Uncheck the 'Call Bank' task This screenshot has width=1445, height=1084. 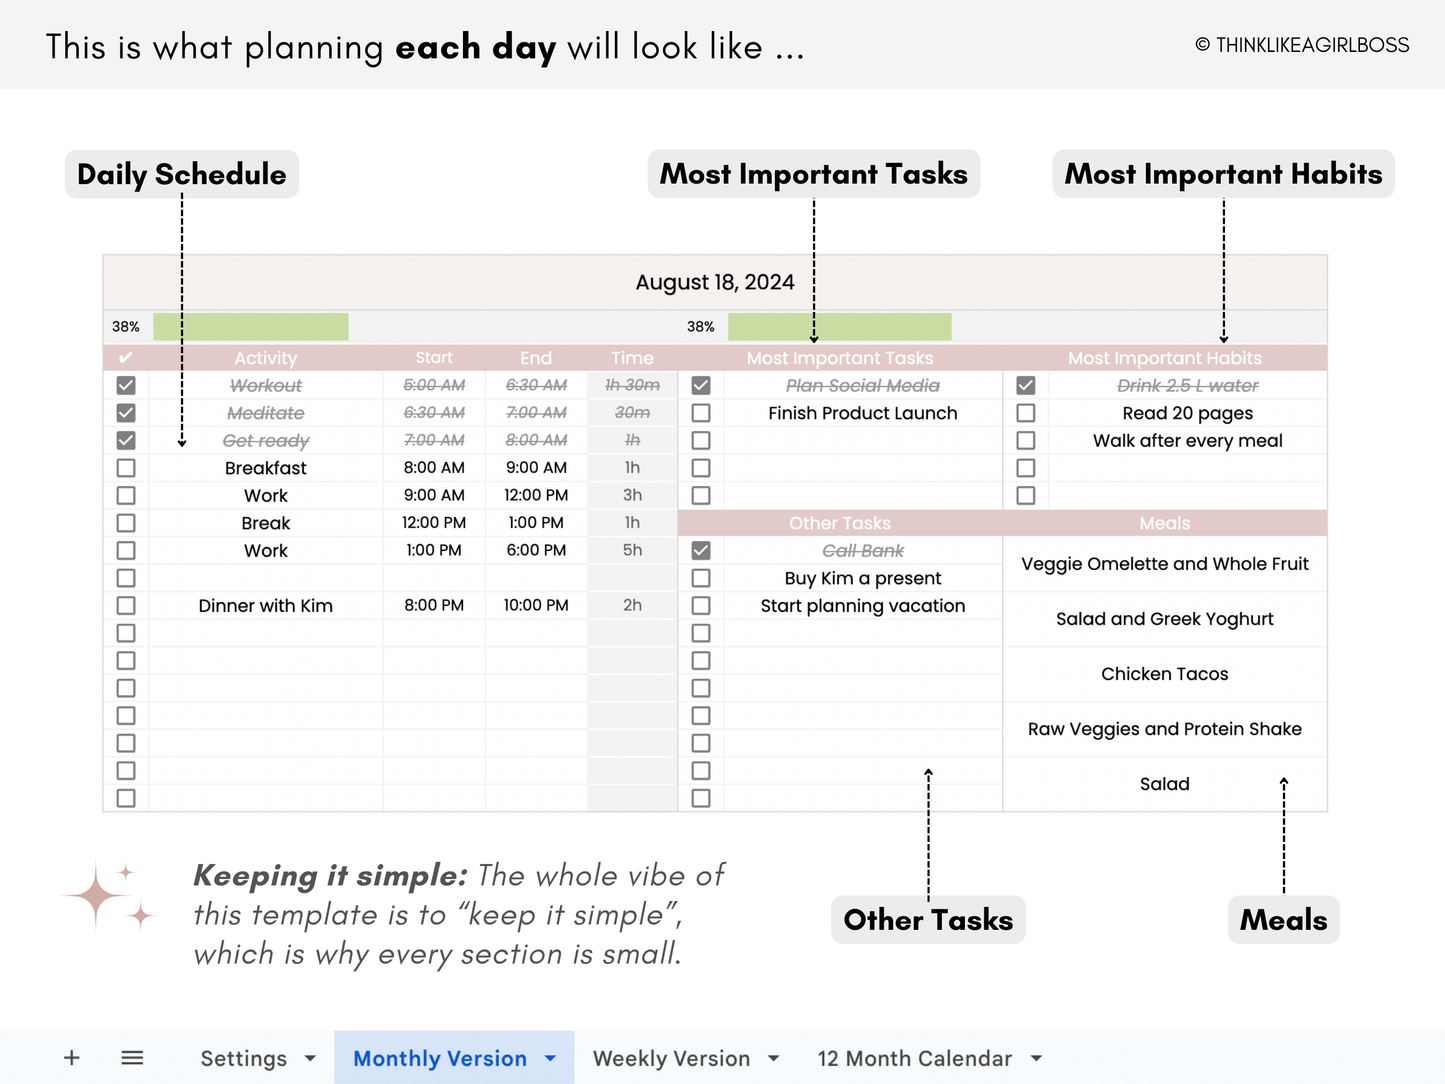click(x=700, y=550)
